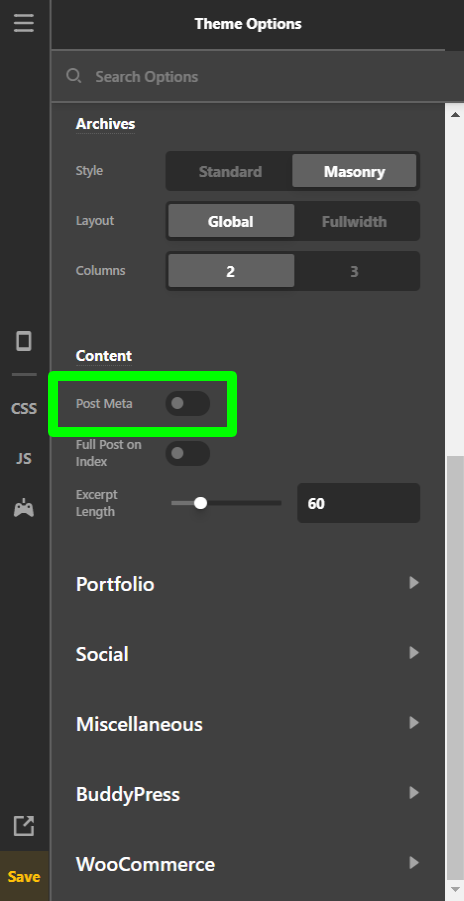Expand the Social section

tap(248, 654)
